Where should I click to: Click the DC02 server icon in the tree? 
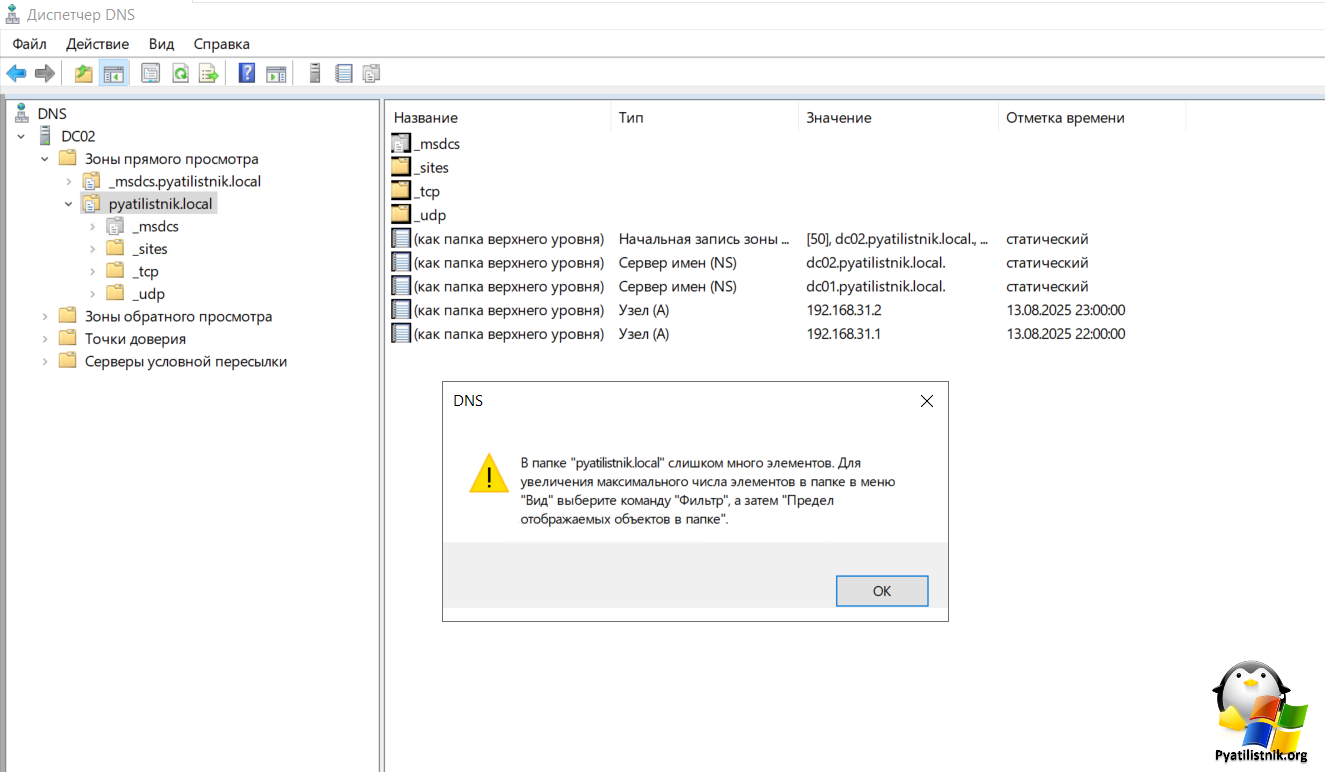click(45, 136)
